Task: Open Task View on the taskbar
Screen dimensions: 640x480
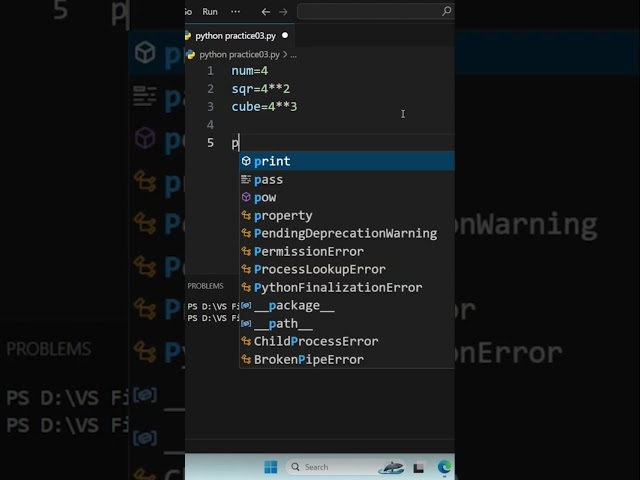Action: [x=418, y=467]
